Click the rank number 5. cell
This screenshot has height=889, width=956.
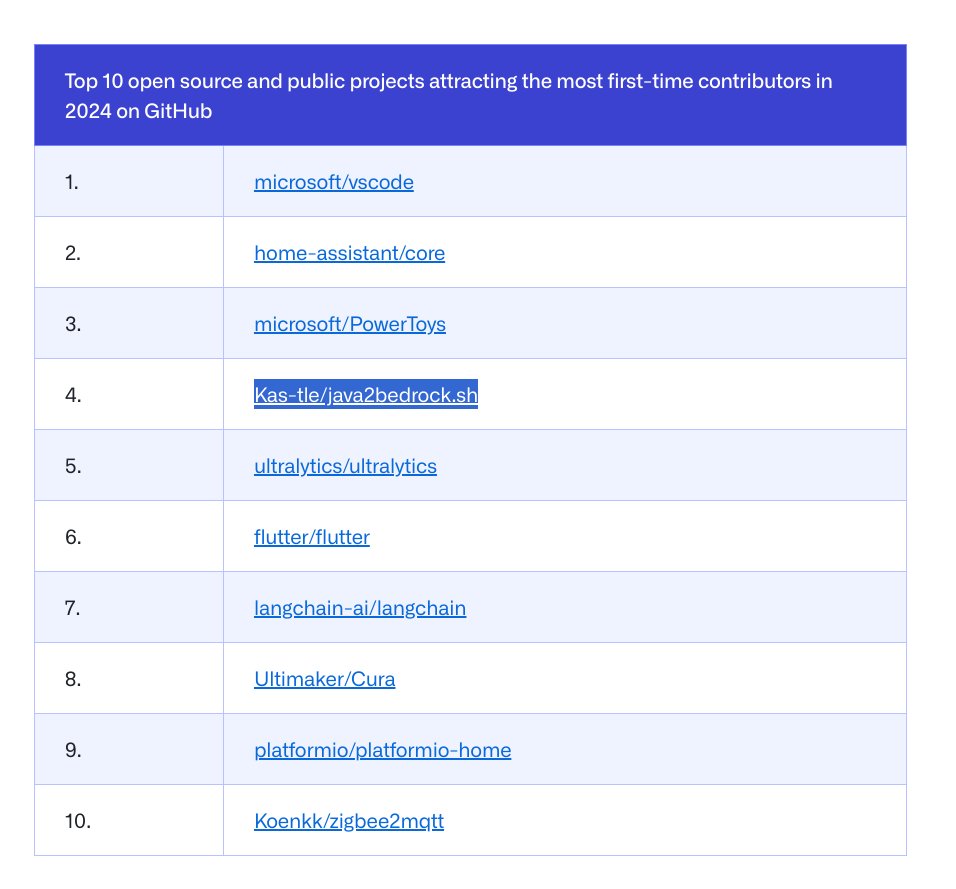click(129, 465)
